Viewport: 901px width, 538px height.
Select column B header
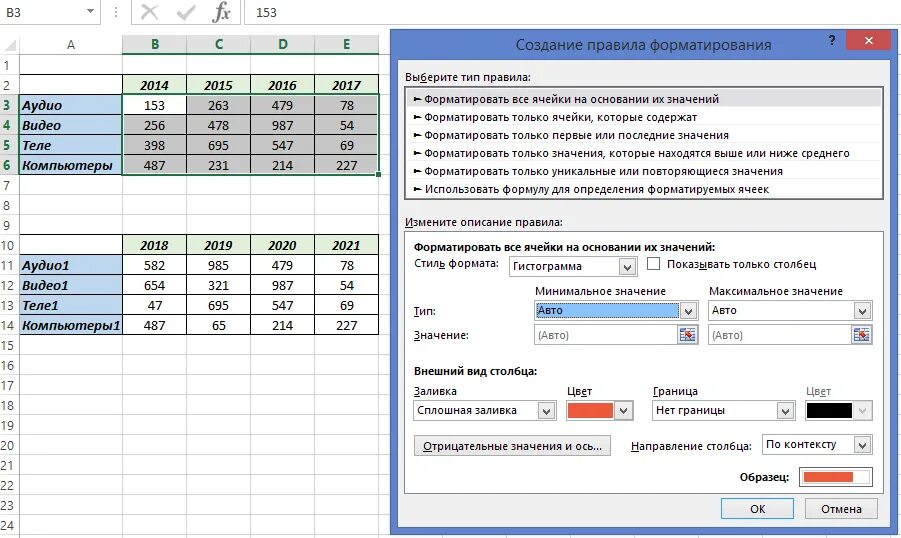(155, 44)
